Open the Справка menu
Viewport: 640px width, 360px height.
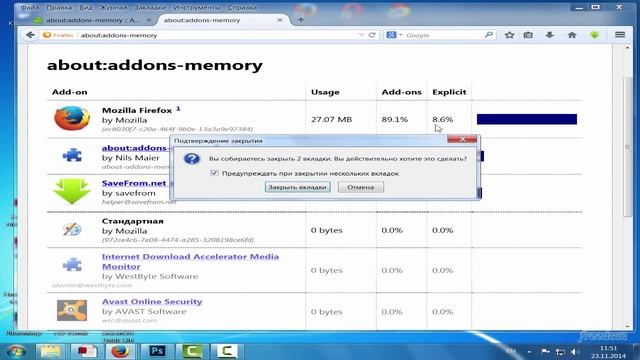[242, 7]
